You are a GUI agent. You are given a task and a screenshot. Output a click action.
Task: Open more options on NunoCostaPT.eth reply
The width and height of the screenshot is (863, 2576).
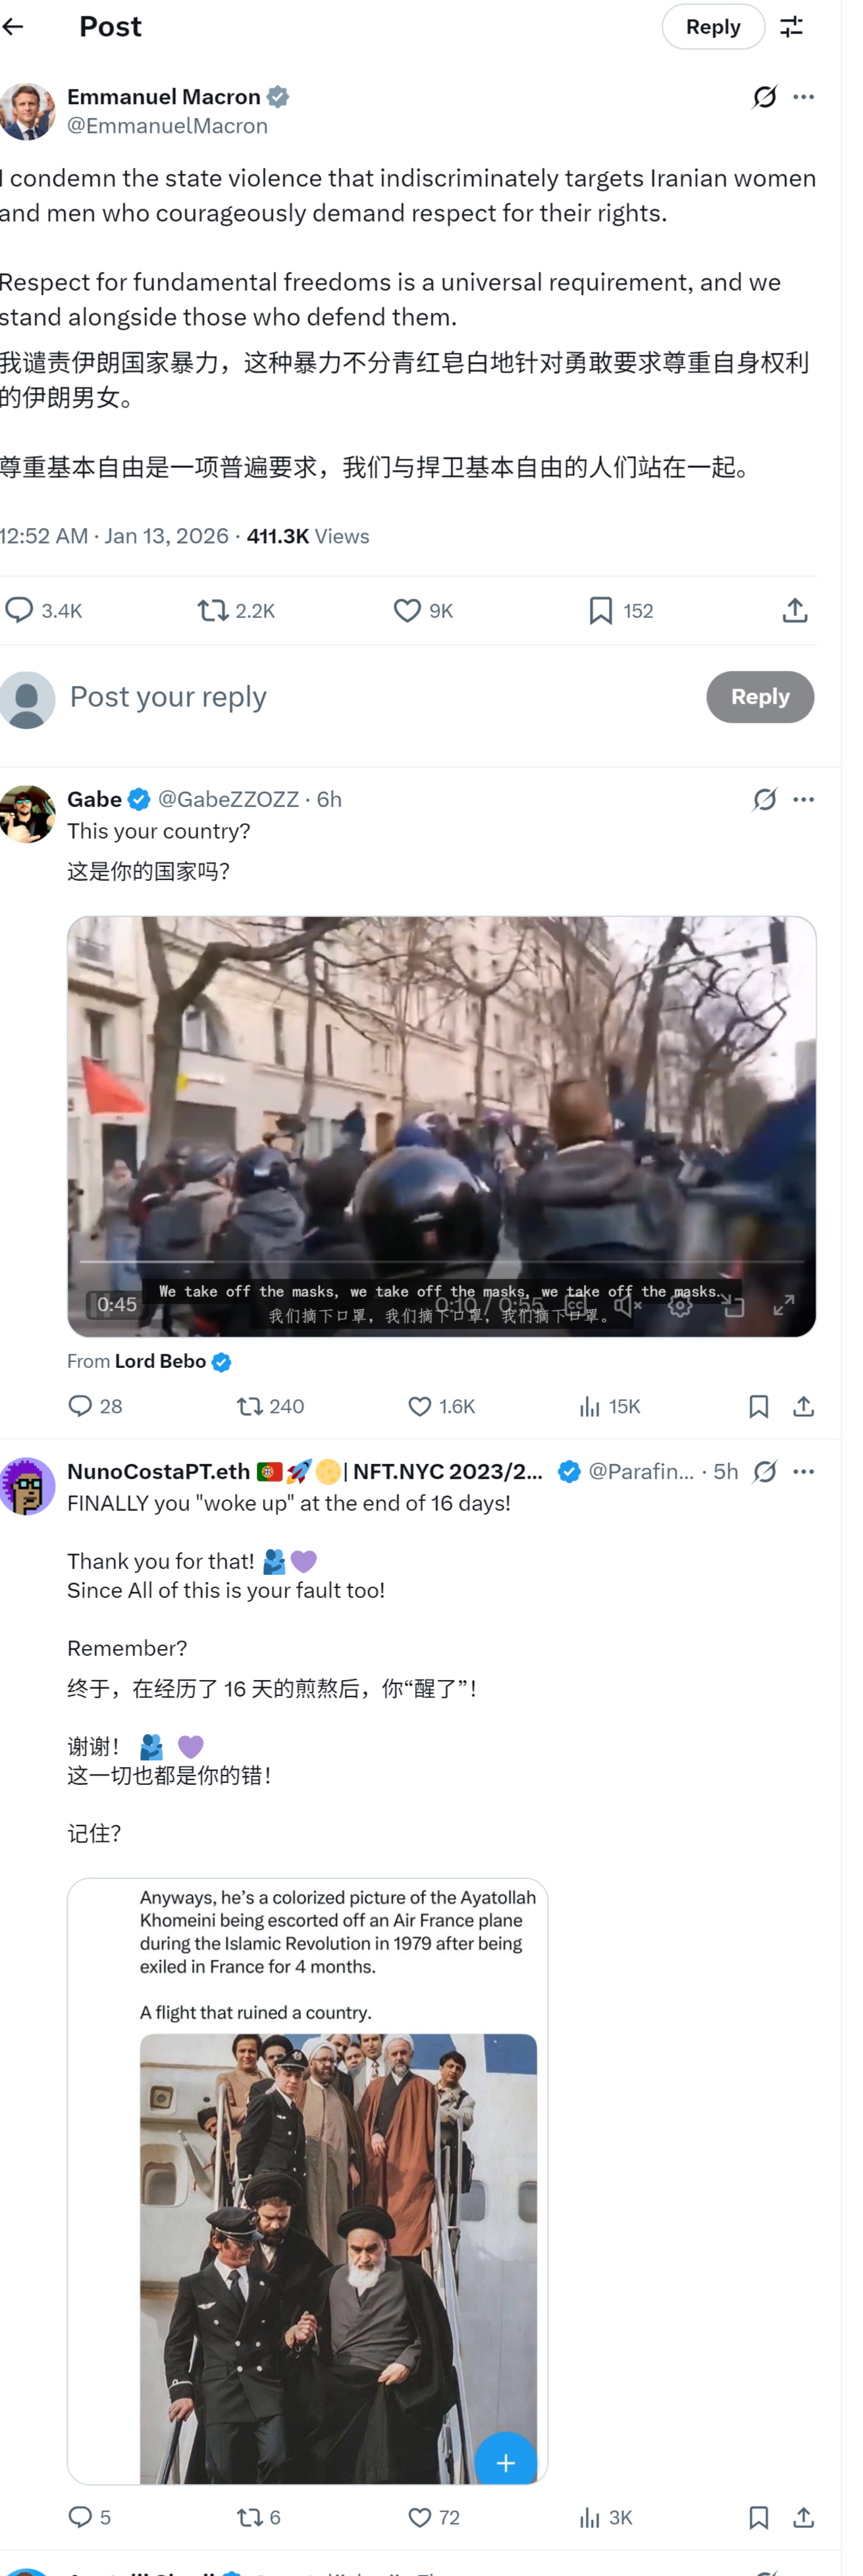coord(803,1471)
